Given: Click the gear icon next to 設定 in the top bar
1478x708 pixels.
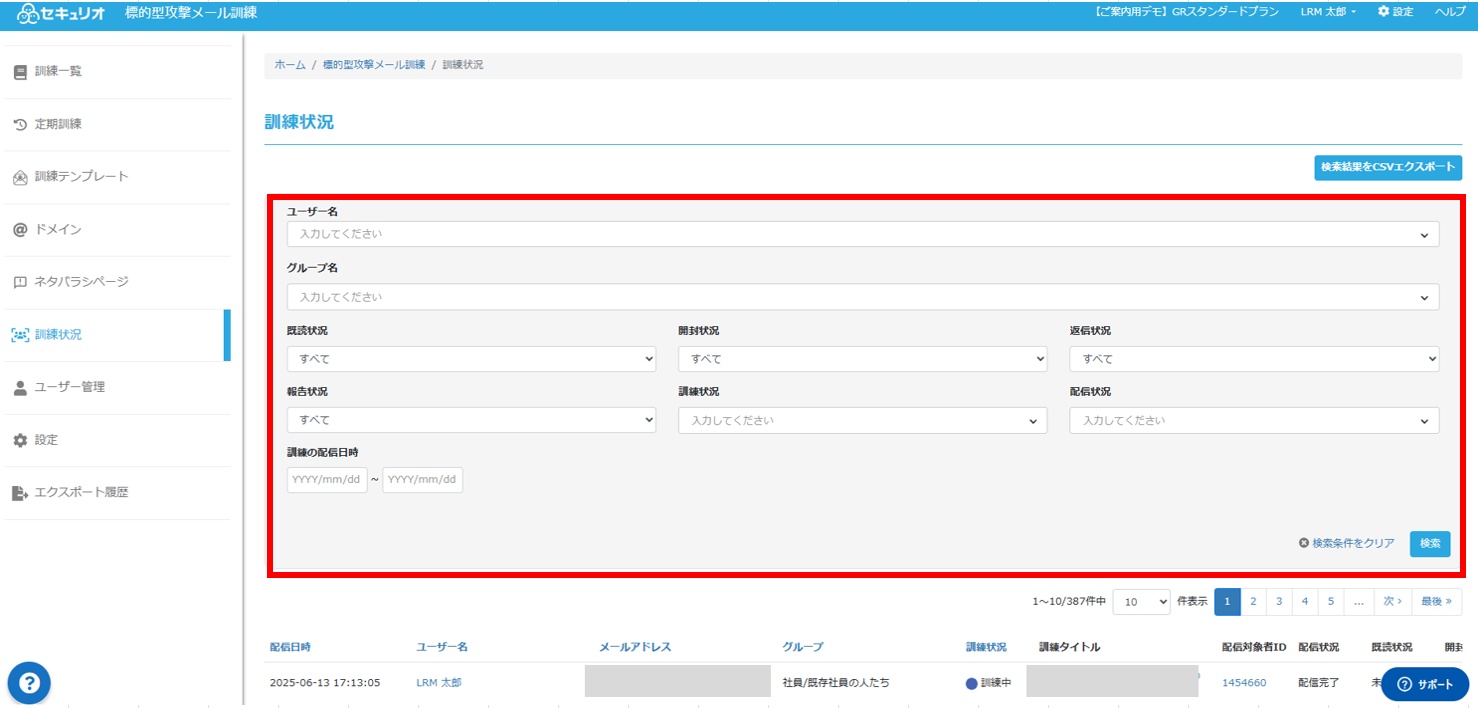Looking at the screenshot, I should 1384,11.
